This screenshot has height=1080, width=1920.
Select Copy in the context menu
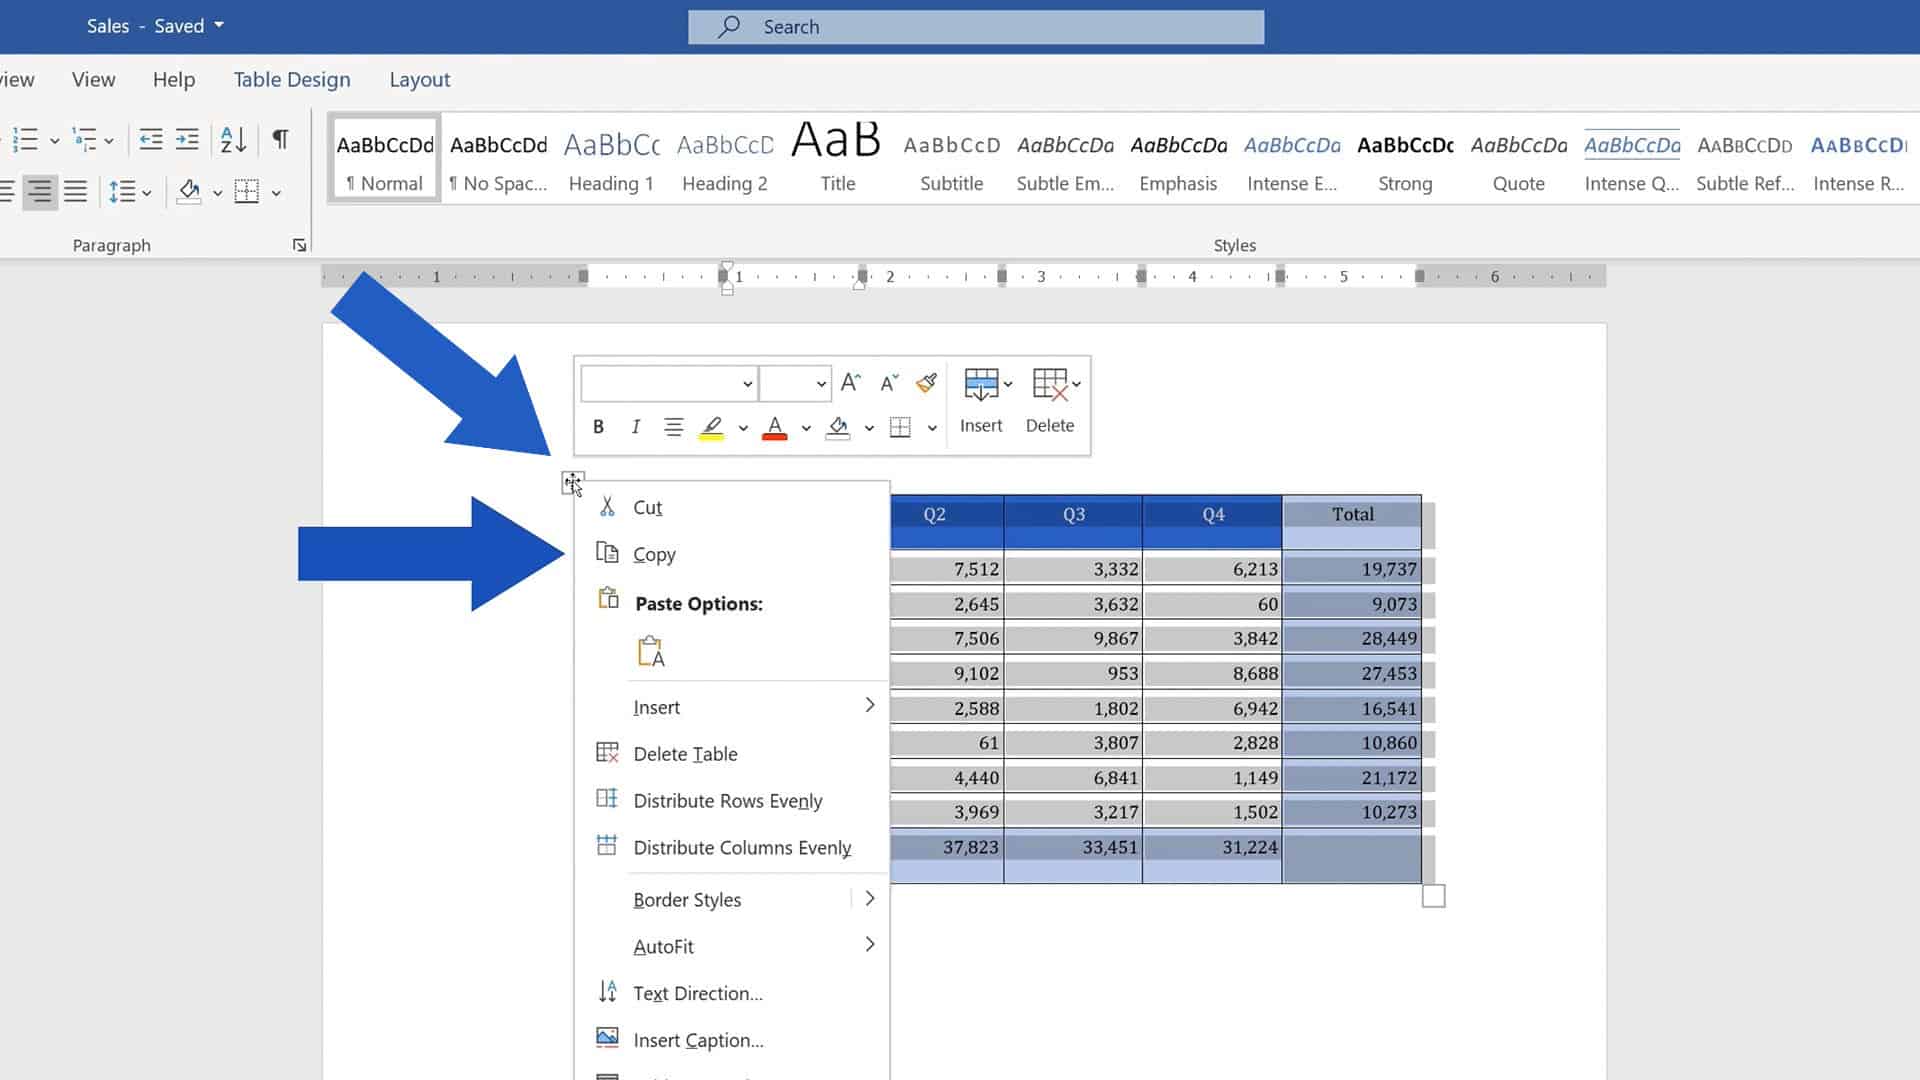tap(654, 554)
